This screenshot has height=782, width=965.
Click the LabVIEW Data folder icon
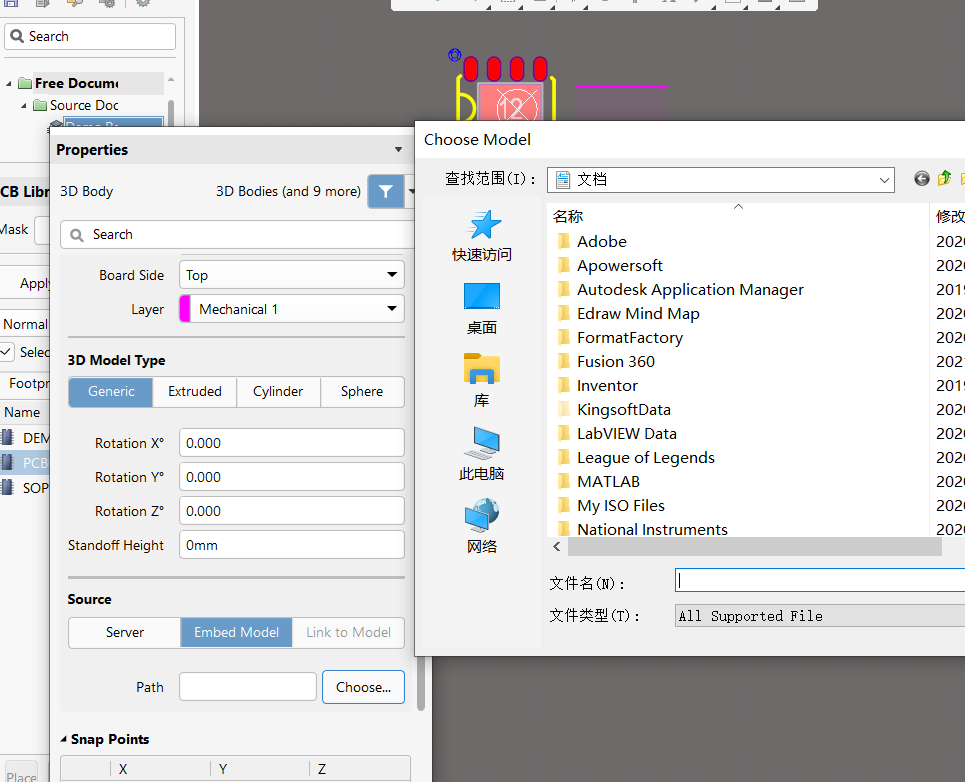tap(564, 433)
